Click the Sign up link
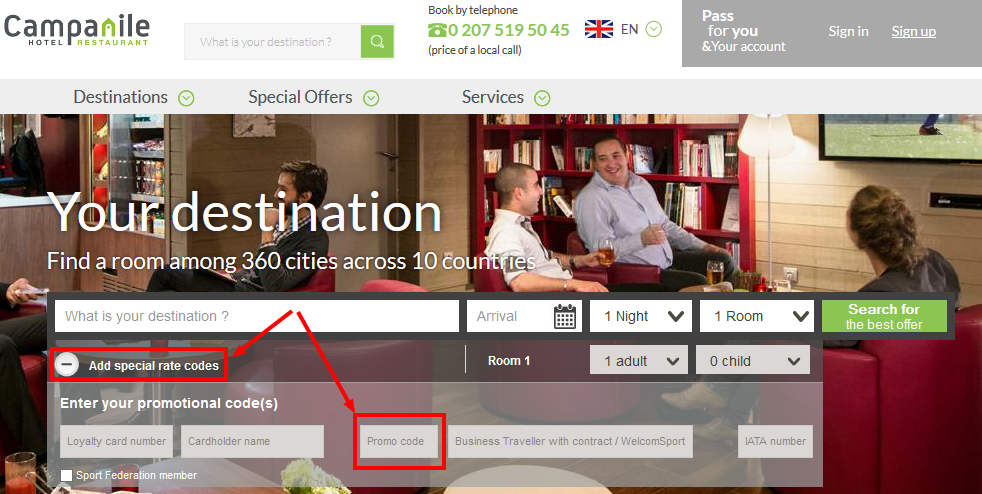Viewport: 982px width, 494px height. 914,31
